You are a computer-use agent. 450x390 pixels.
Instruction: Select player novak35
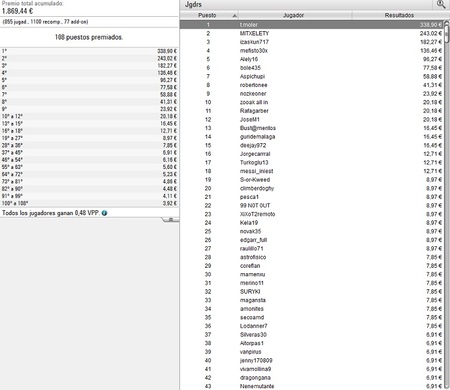(x=250, y=231)
